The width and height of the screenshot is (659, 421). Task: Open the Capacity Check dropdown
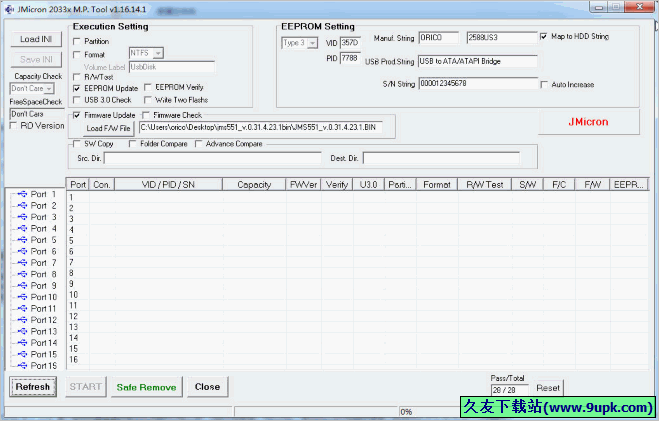tap(49, 89)
